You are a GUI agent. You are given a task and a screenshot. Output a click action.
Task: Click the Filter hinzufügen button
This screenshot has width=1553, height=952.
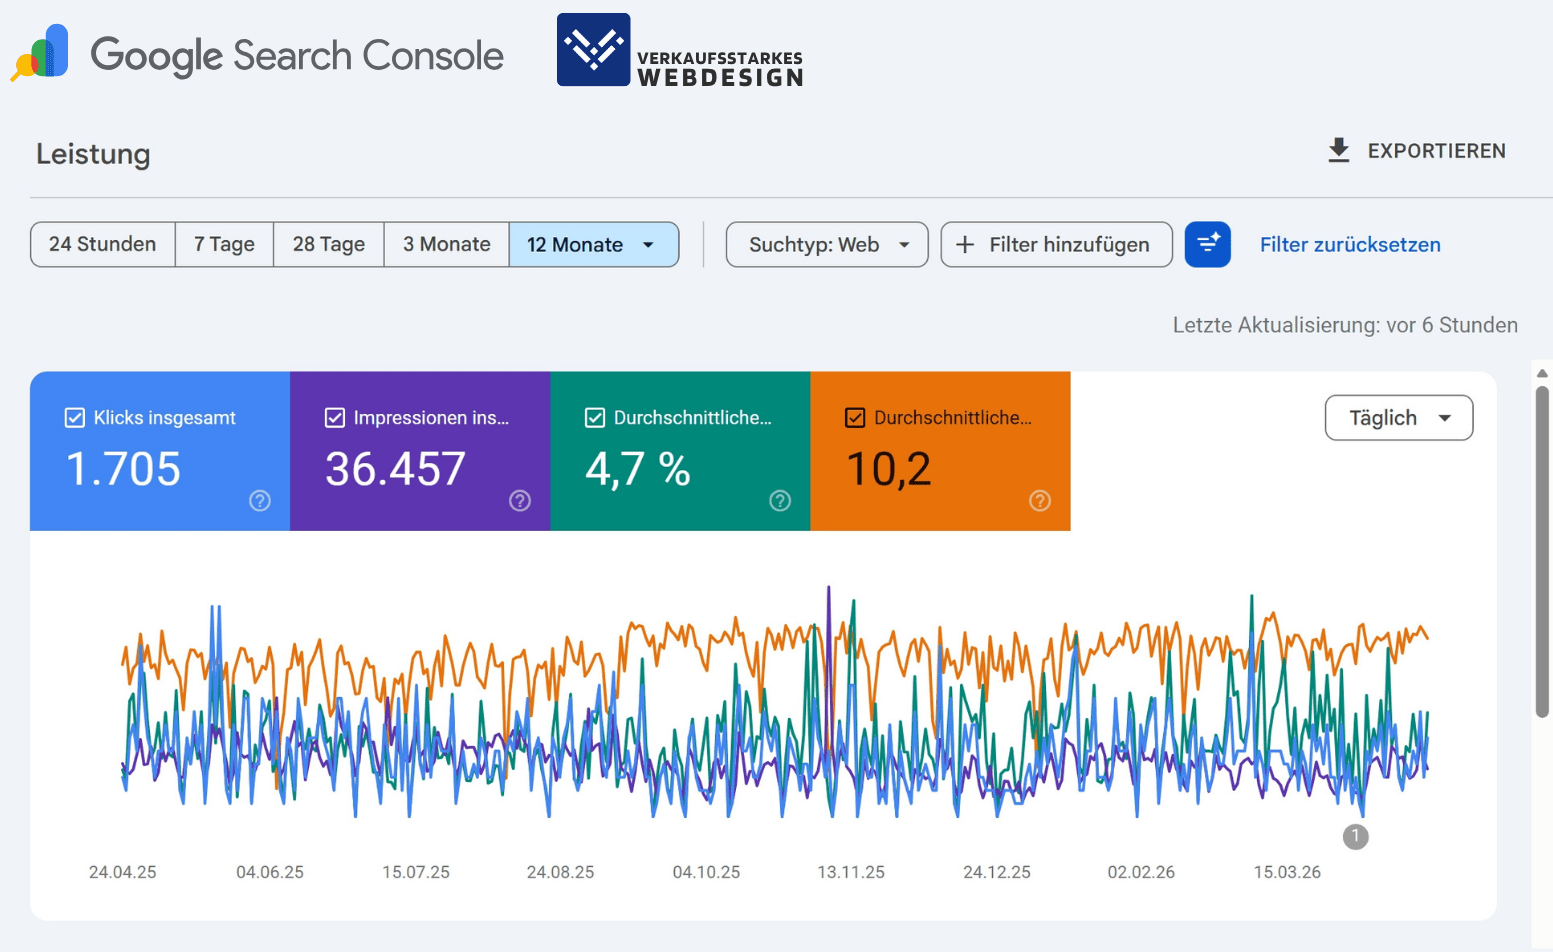1056,244
